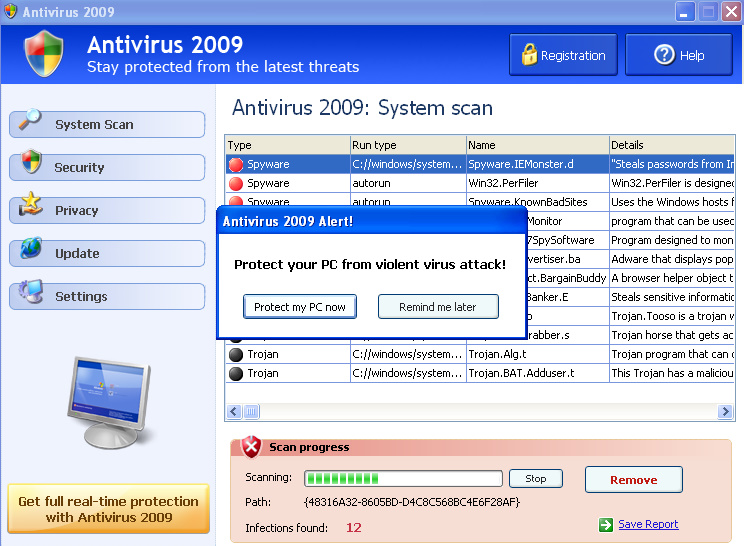Click the computer monitor illustration
This screenshot has width=744, height=546.
(x=111, y=403)
